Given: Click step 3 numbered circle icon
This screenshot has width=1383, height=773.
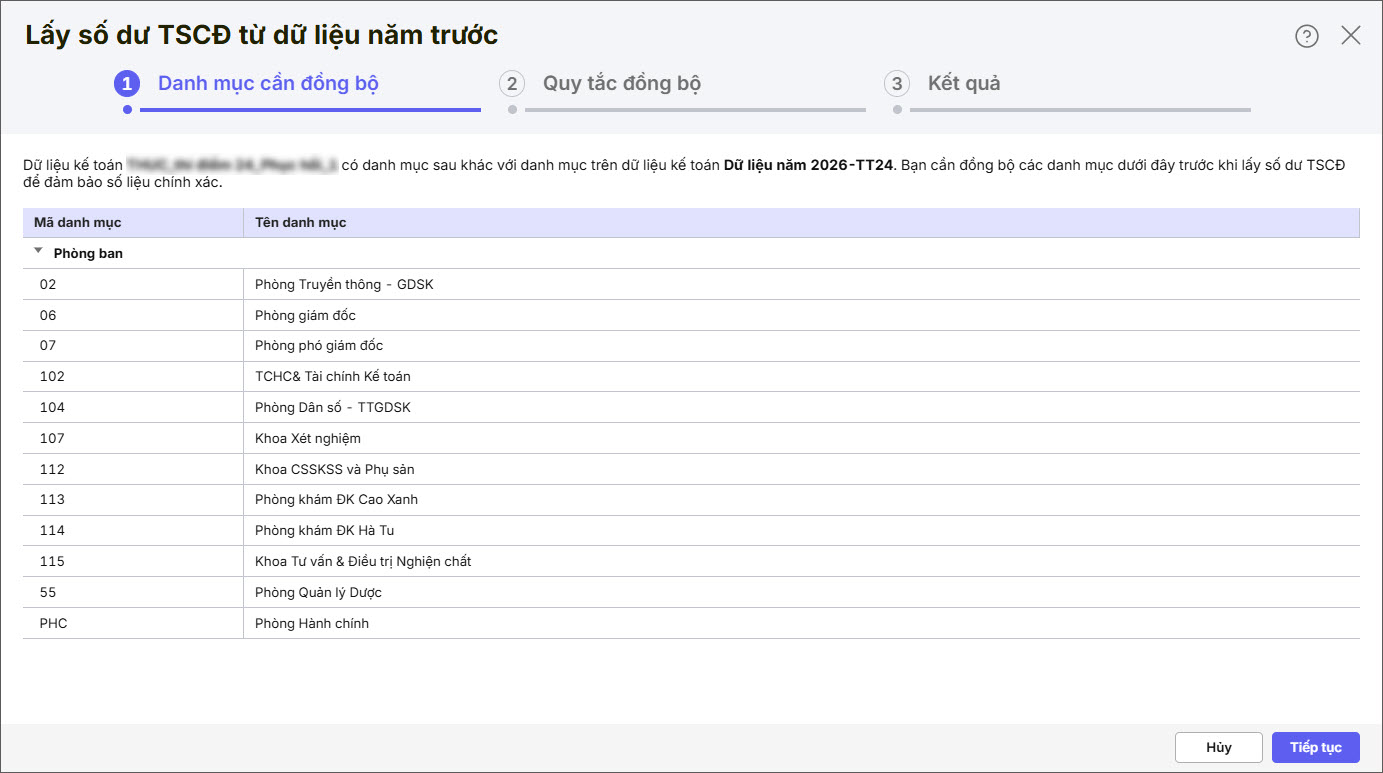Looking at the screenshot, I should coord(897,83).
